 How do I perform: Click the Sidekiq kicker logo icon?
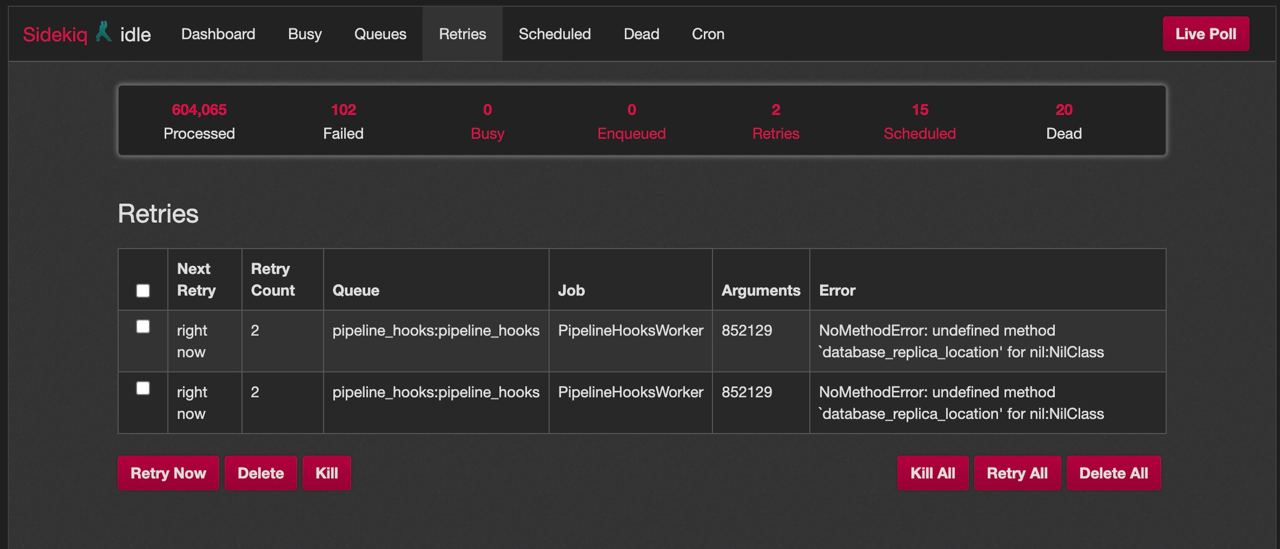[103, 32]
